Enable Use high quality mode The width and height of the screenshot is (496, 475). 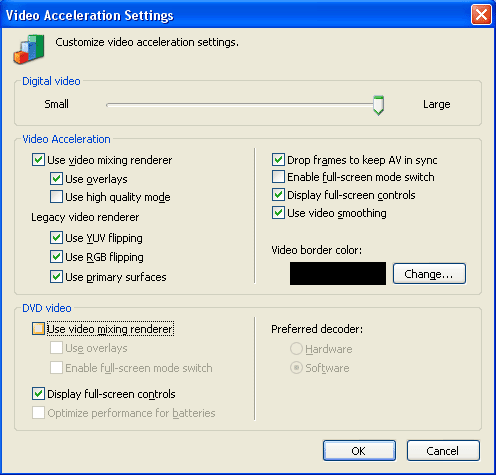tap(56, 197)
